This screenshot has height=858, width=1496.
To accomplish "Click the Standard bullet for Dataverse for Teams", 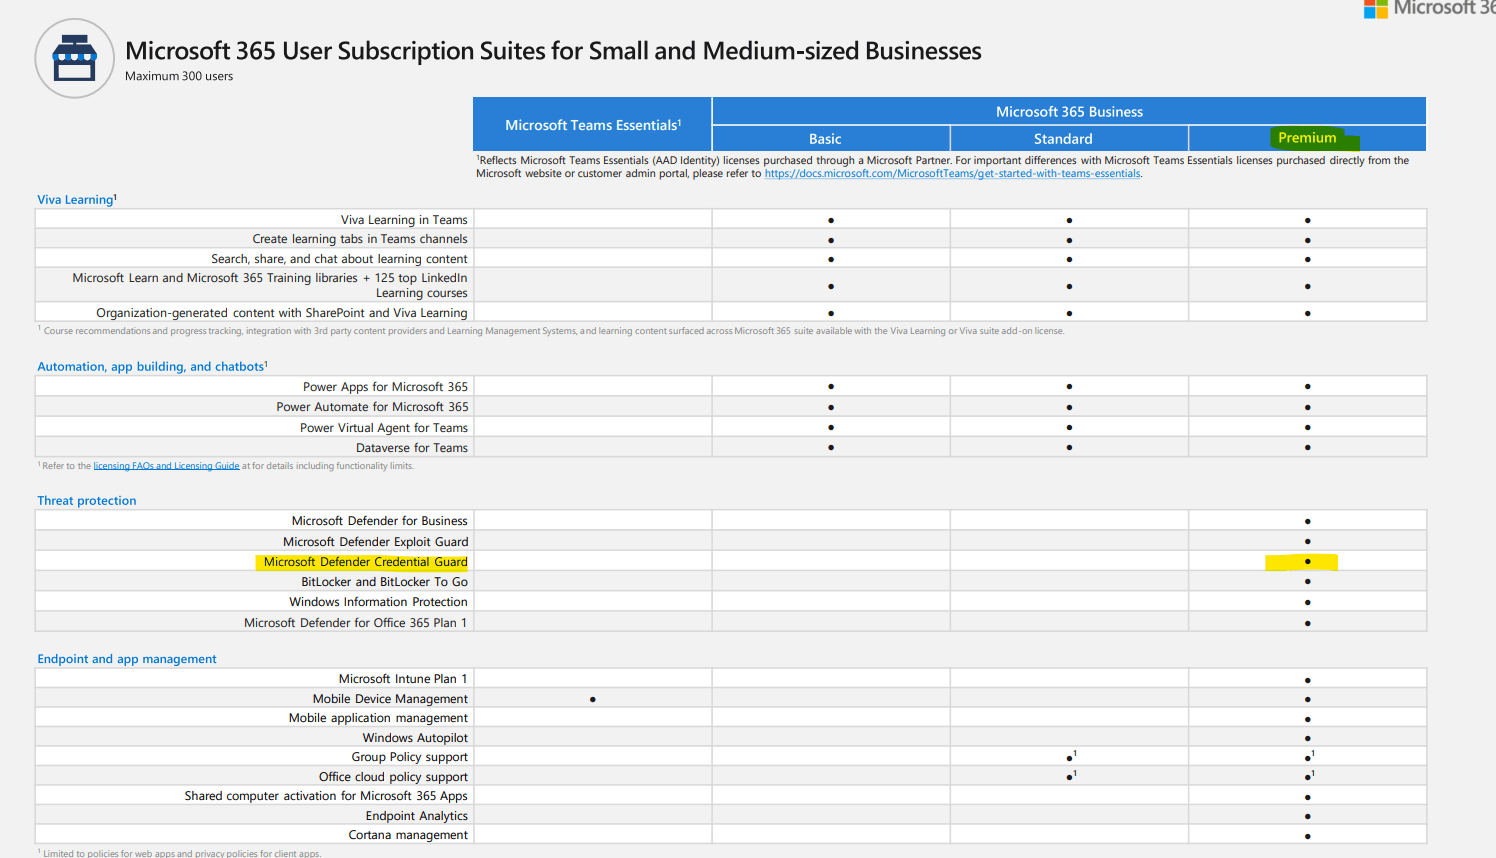I will [1069, 448].
